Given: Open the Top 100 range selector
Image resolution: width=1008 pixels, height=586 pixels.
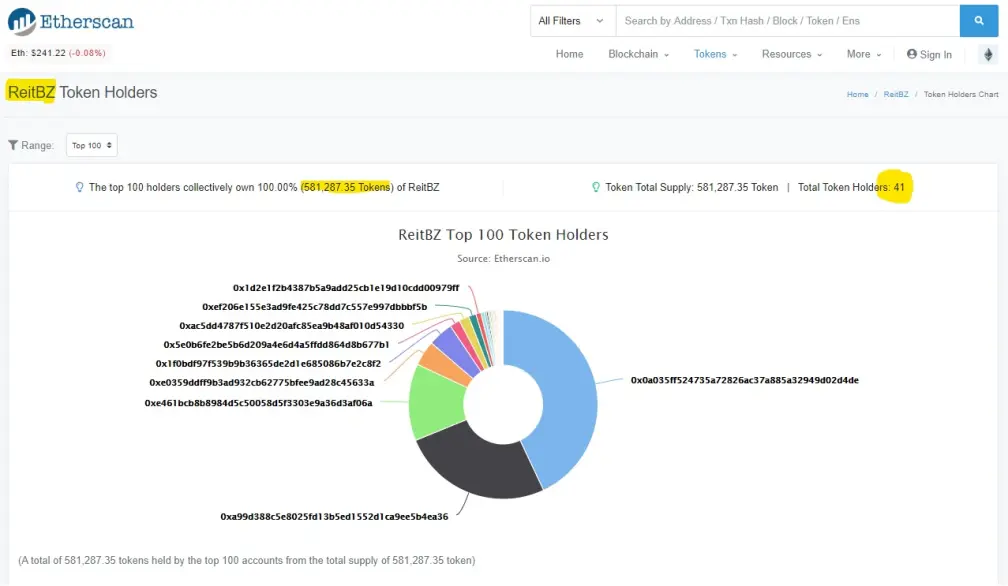Looking at the screenshot, I should 91,145.
